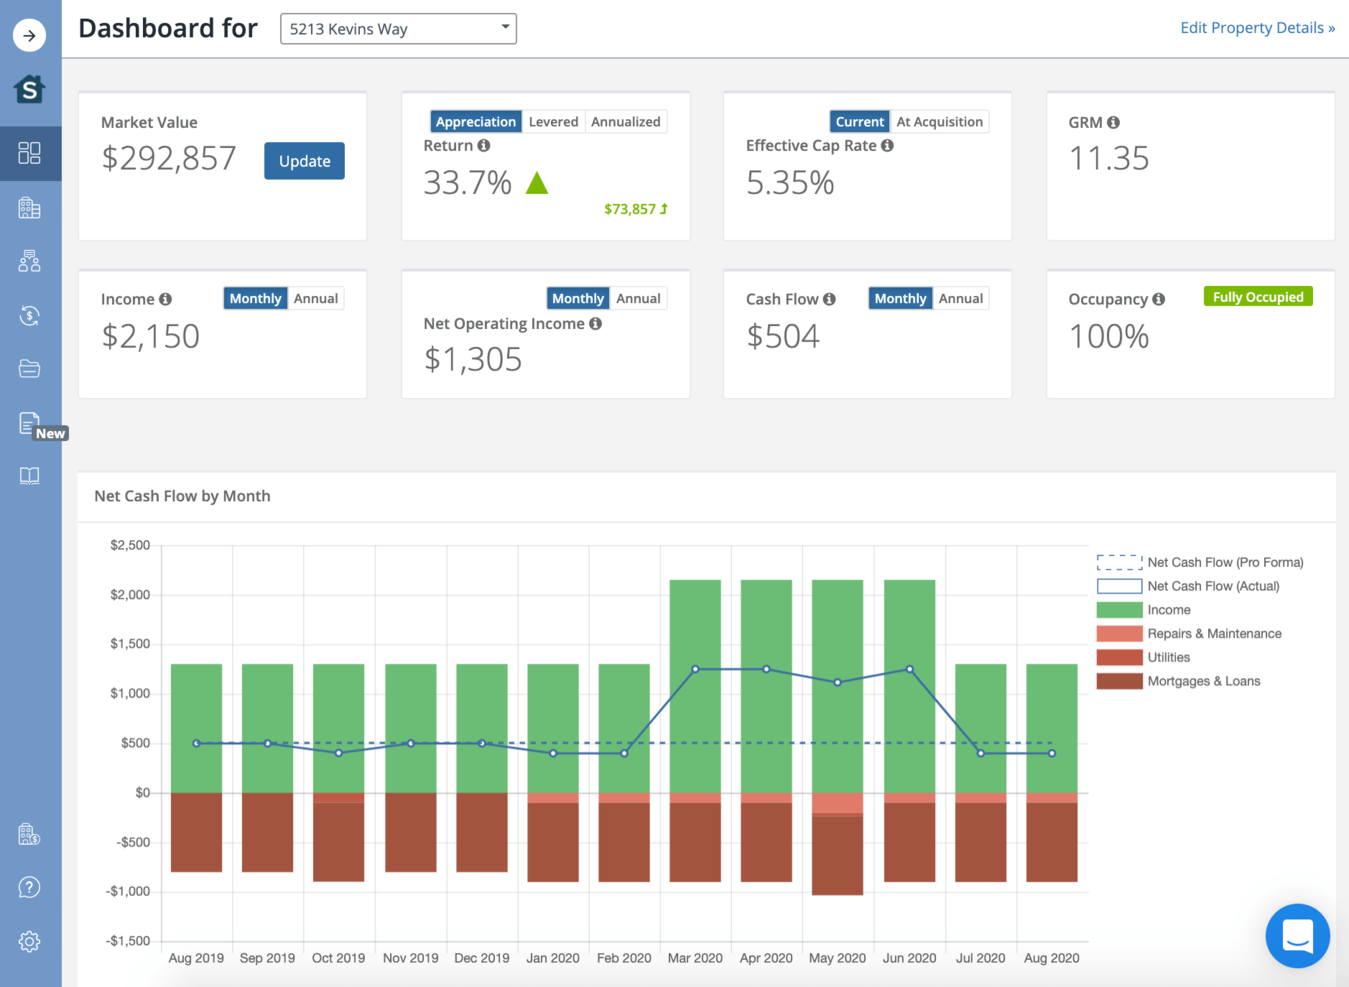Open the Dashboards grid icon in sidebar
1349x987 pixels.
pos(30,153)
